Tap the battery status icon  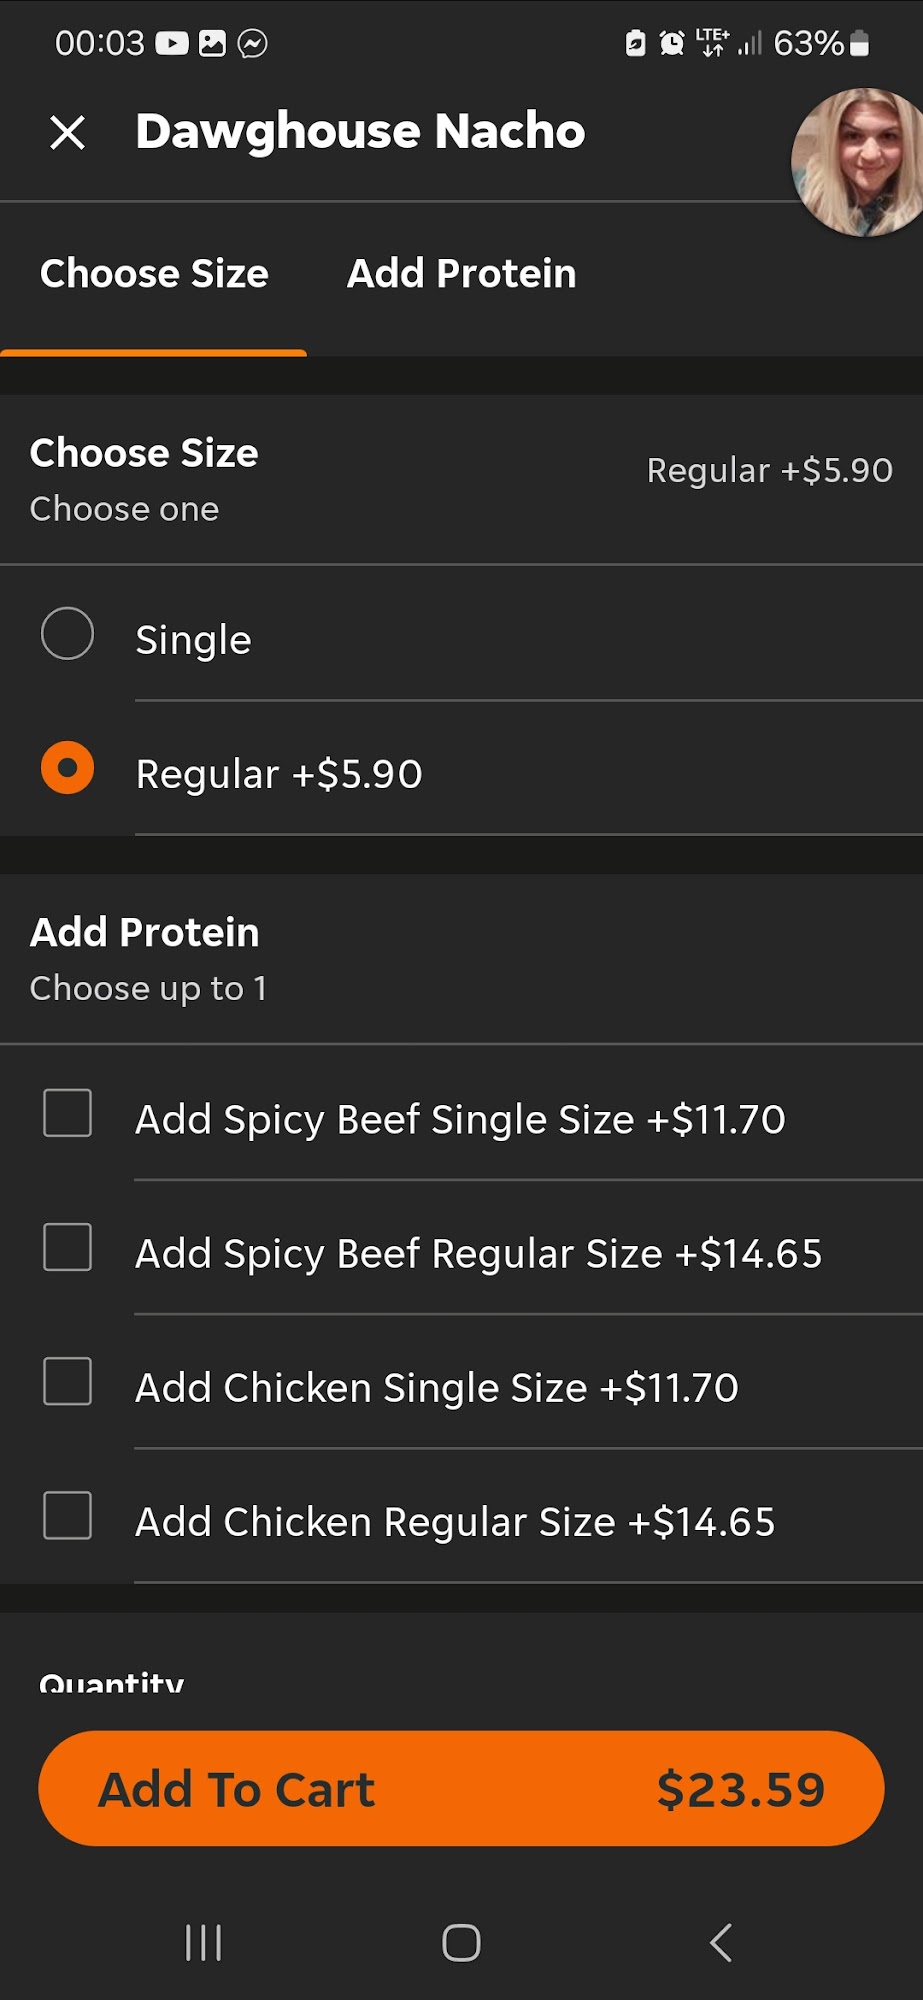[859, 43]
